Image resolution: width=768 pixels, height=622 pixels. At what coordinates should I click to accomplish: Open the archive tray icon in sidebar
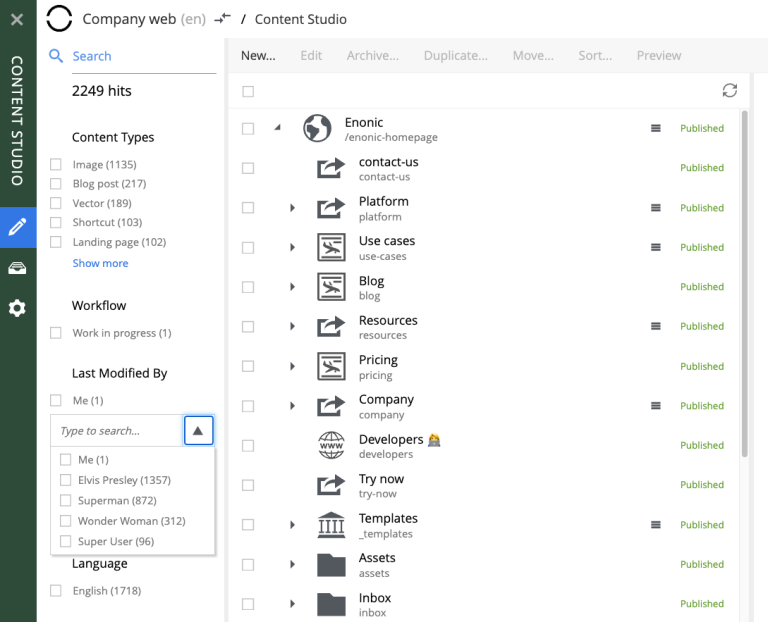coord(18,268)
